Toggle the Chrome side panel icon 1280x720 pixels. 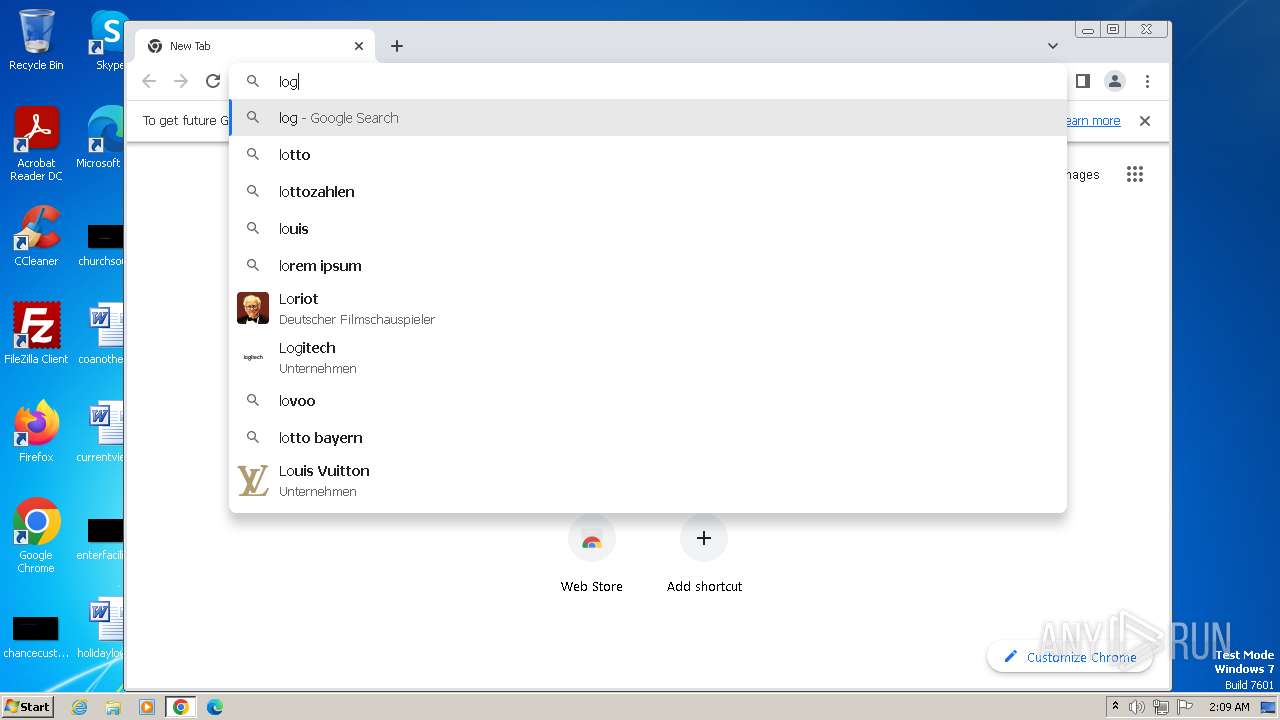(x=1083, y=81)
